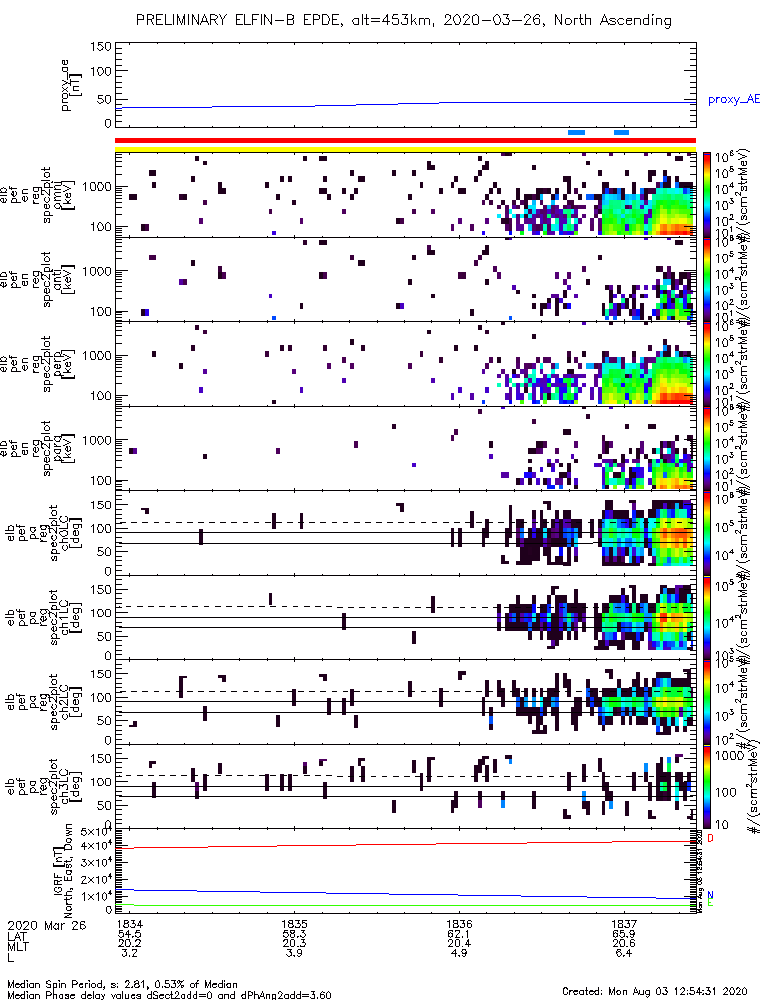Click the MLT value 20.4
The image size is (775, 1000).
(459, 943)
